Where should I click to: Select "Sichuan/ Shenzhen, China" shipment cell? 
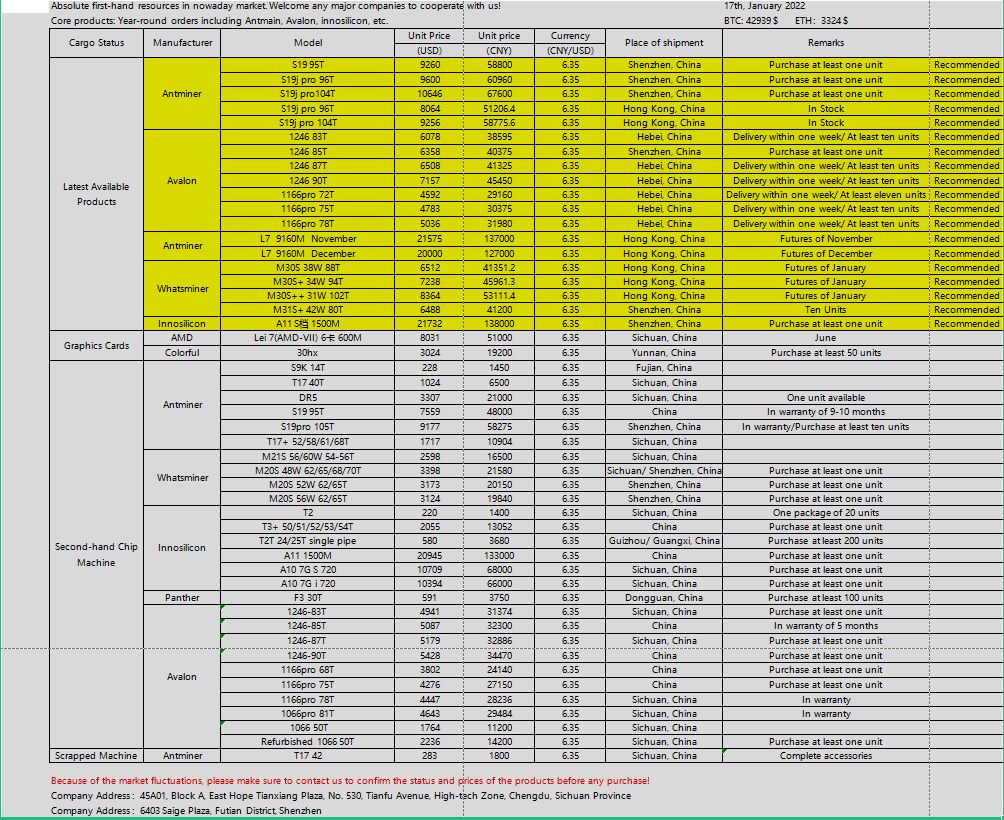(x=664, y=471)
